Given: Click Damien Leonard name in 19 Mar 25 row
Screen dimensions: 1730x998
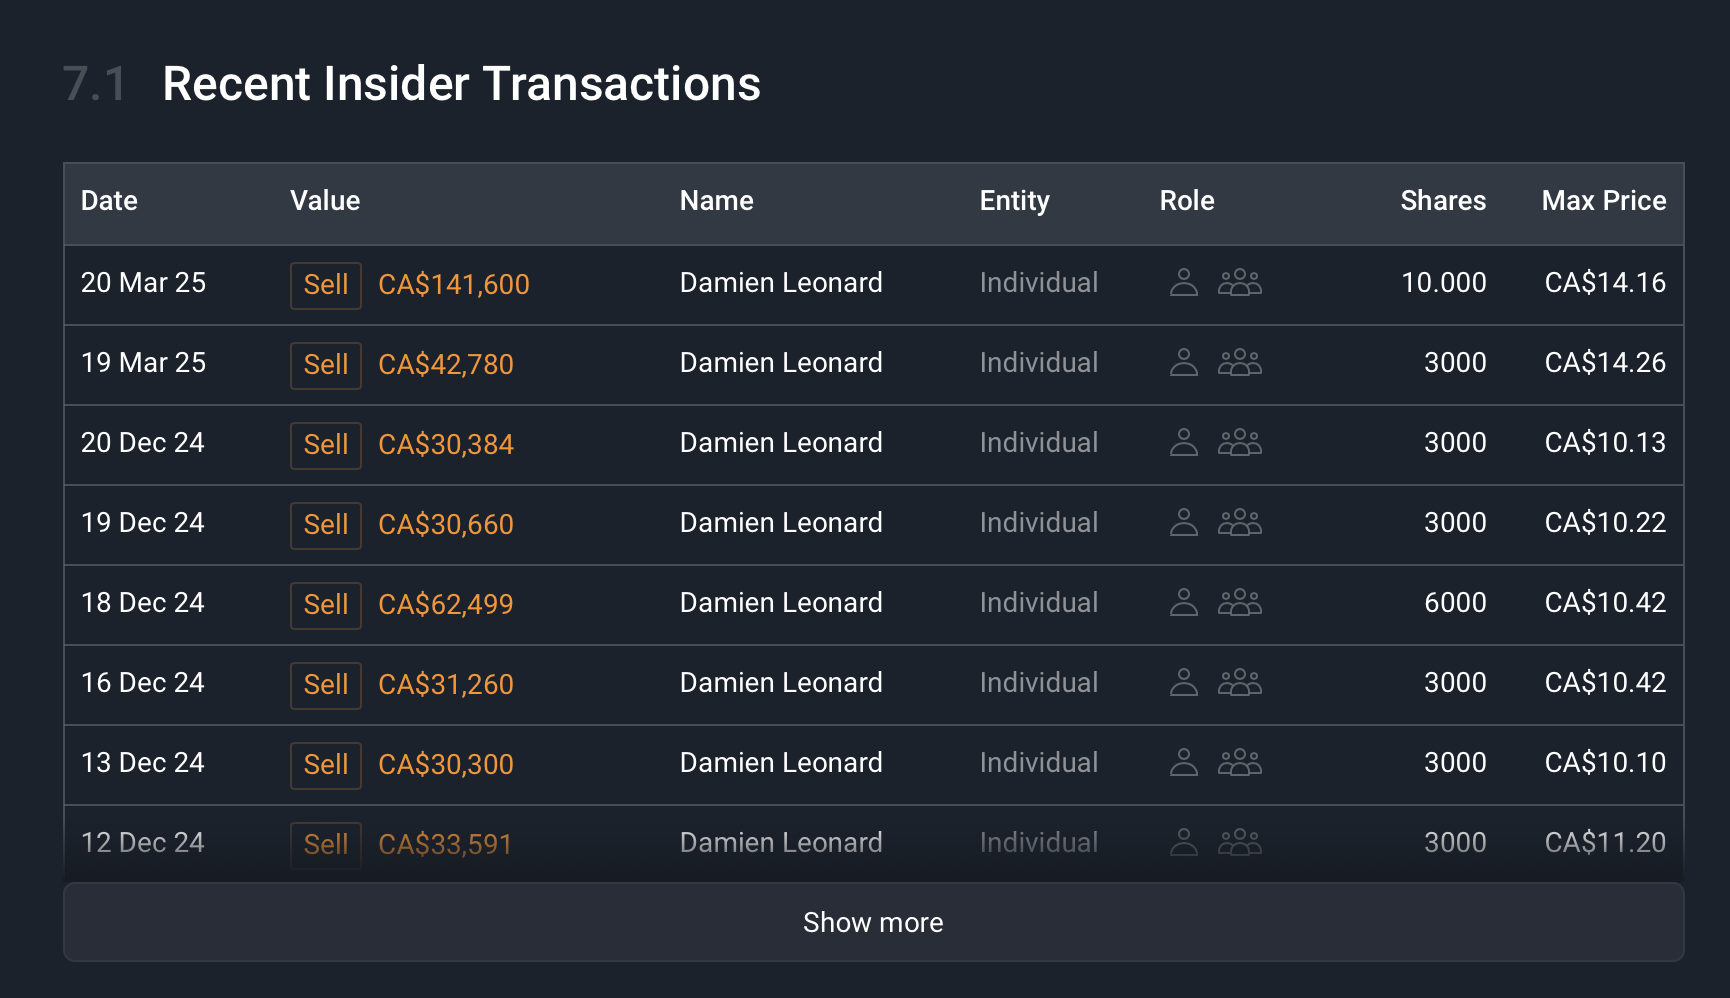Looking at the screenshot, I should (781, 363).
